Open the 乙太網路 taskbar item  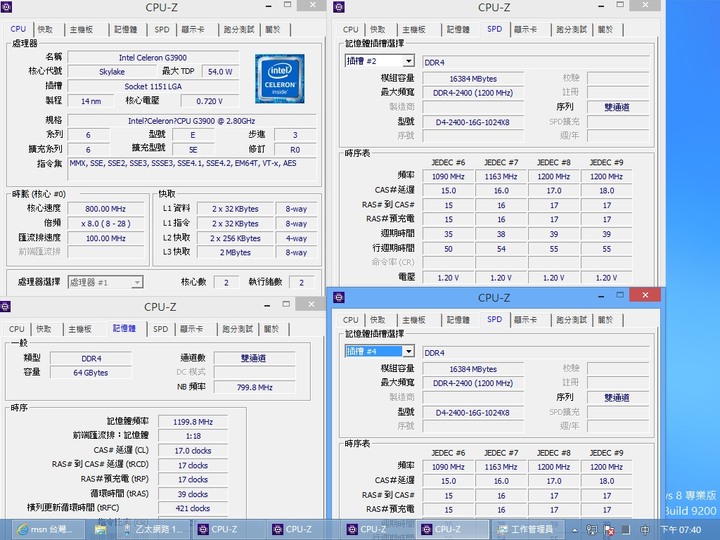click(x=153, y=529)
